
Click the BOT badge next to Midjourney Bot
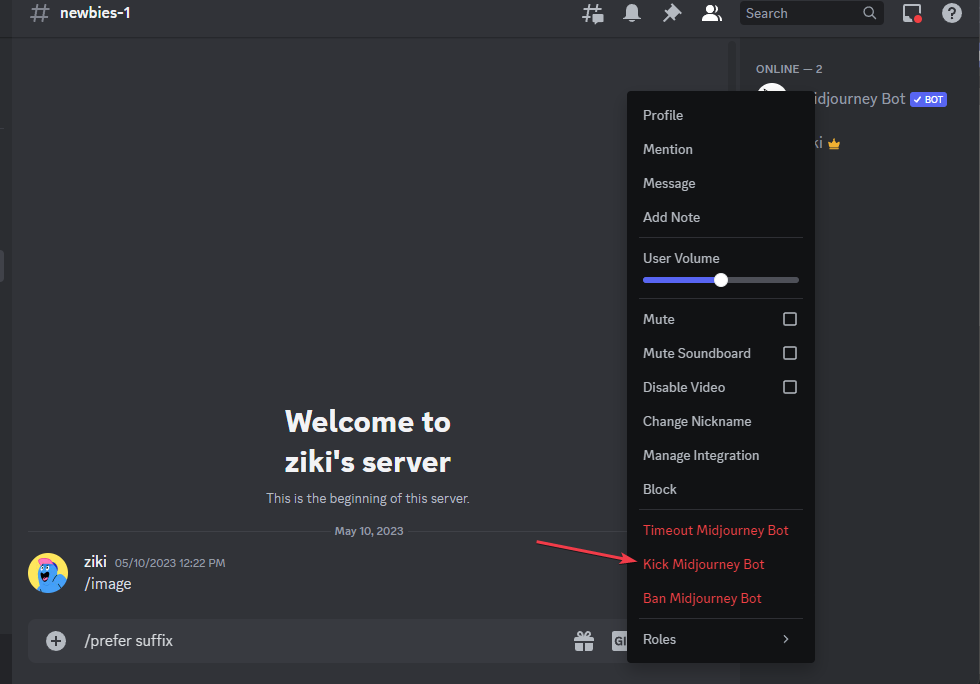[928, 99]
